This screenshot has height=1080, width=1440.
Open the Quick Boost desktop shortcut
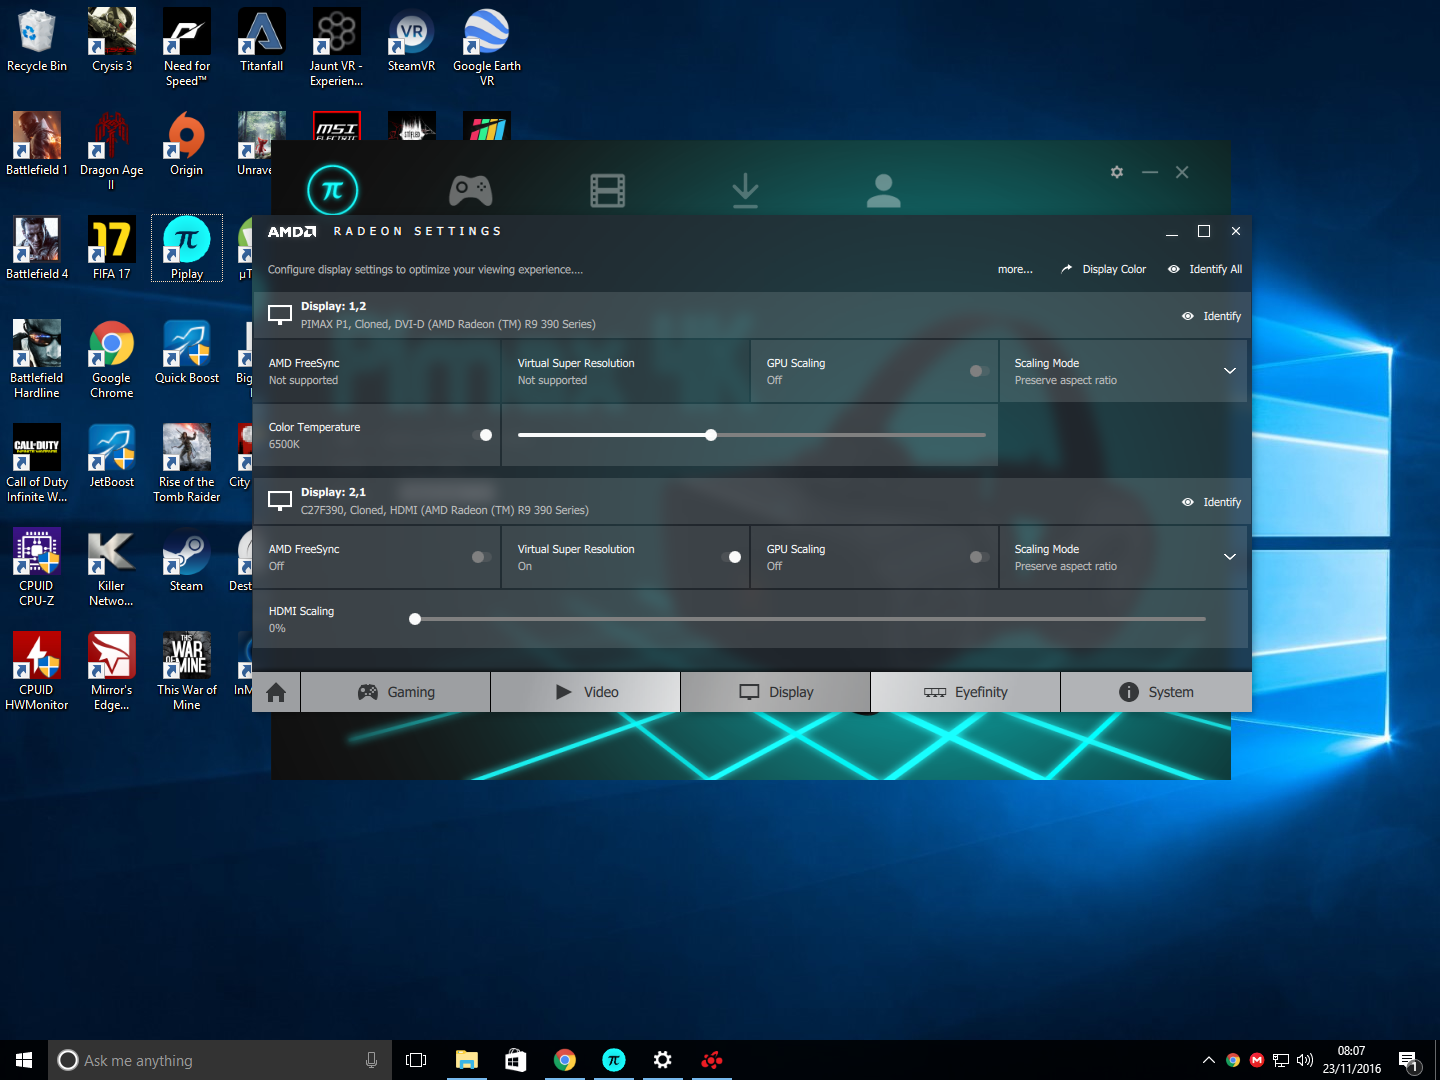point(187,353)
